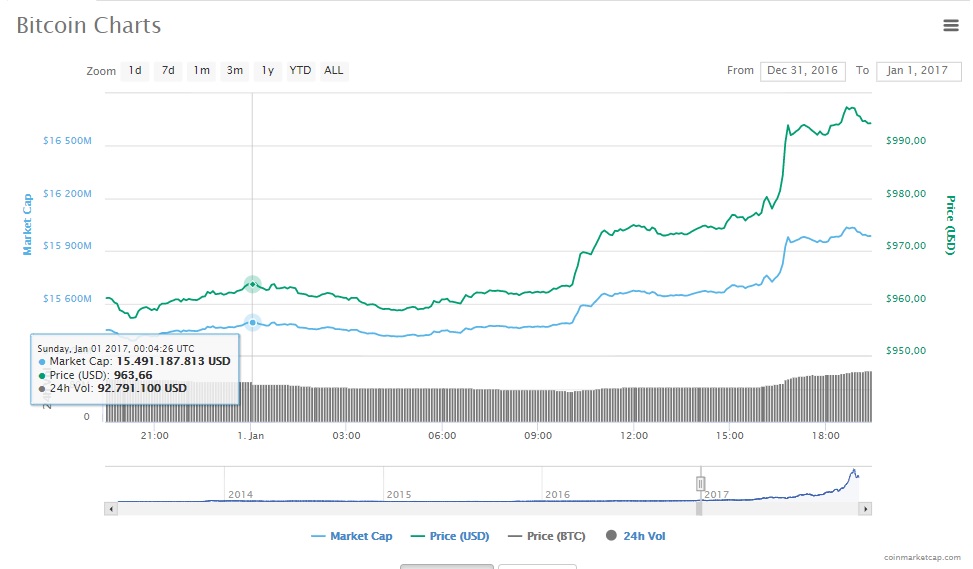Set zoom to YTD
This screenshot has height=569, width=973.
(300, 71)
